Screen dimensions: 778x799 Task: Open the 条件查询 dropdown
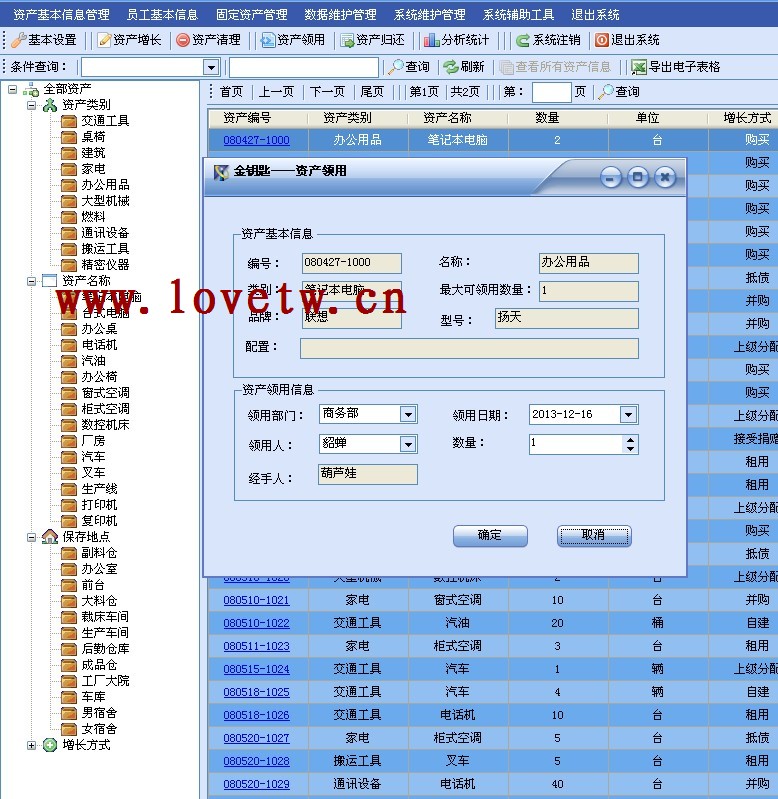[x=211, y=67]
